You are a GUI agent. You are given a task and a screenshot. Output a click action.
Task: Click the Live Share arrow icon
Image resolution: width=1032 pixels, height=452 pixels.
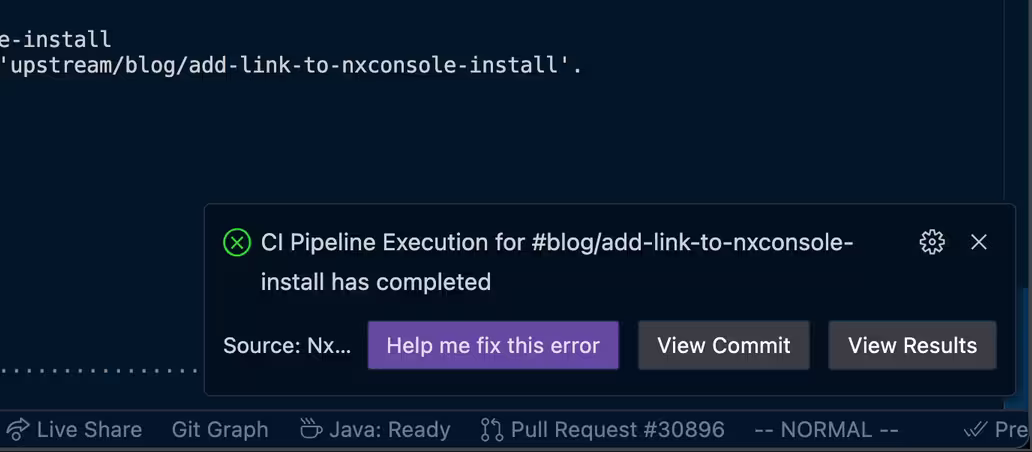pos(17,430)
